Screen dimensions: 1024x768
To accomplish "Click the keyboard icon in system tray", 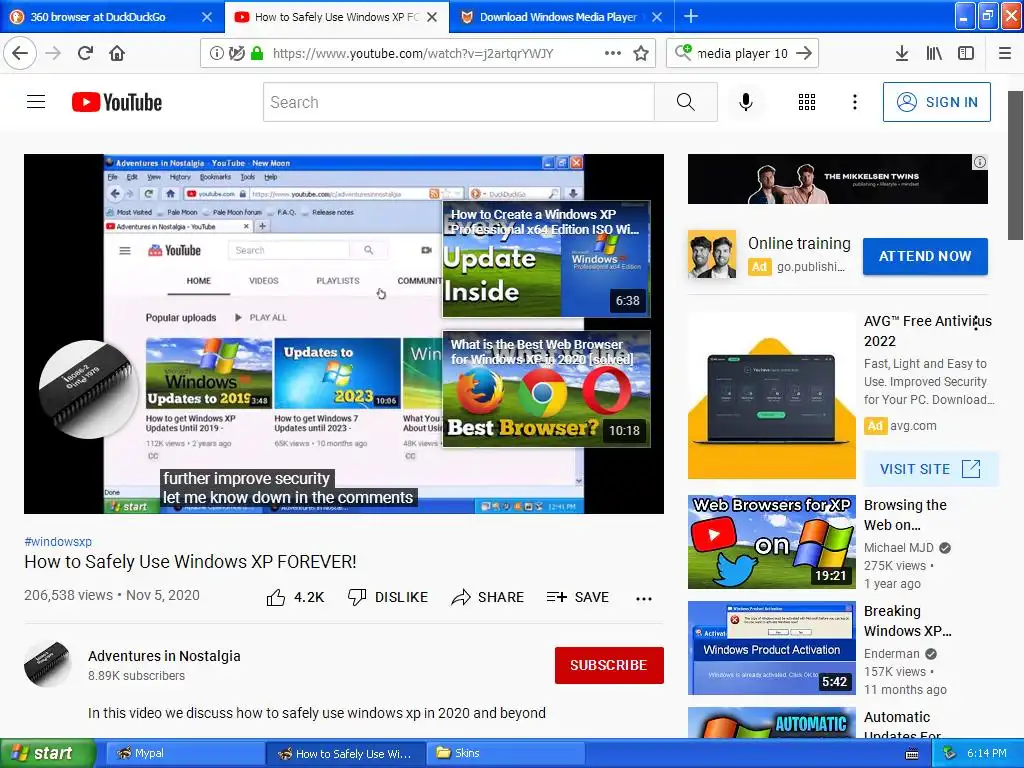I will click(x=912, y=754).
